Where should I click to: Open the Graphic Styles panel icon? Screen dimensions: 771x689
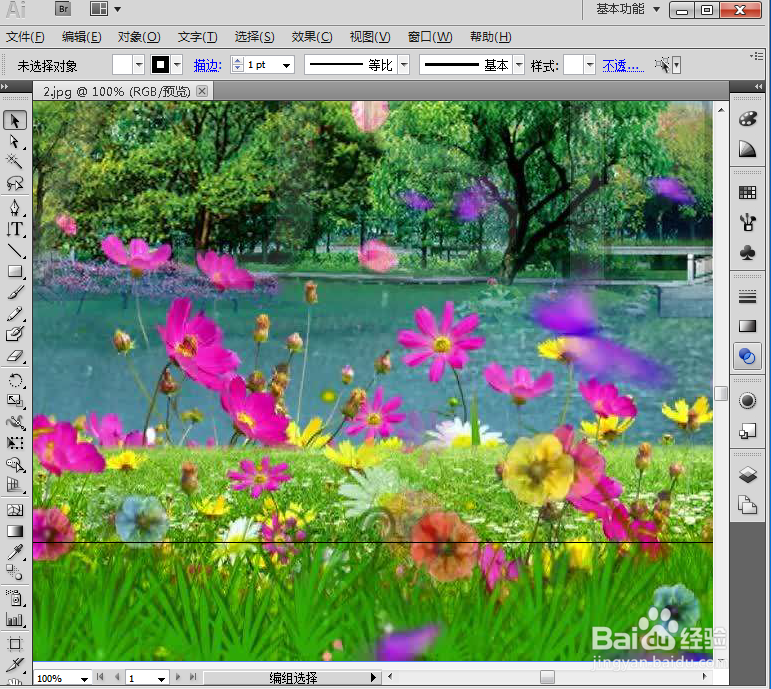pos(747,431)
